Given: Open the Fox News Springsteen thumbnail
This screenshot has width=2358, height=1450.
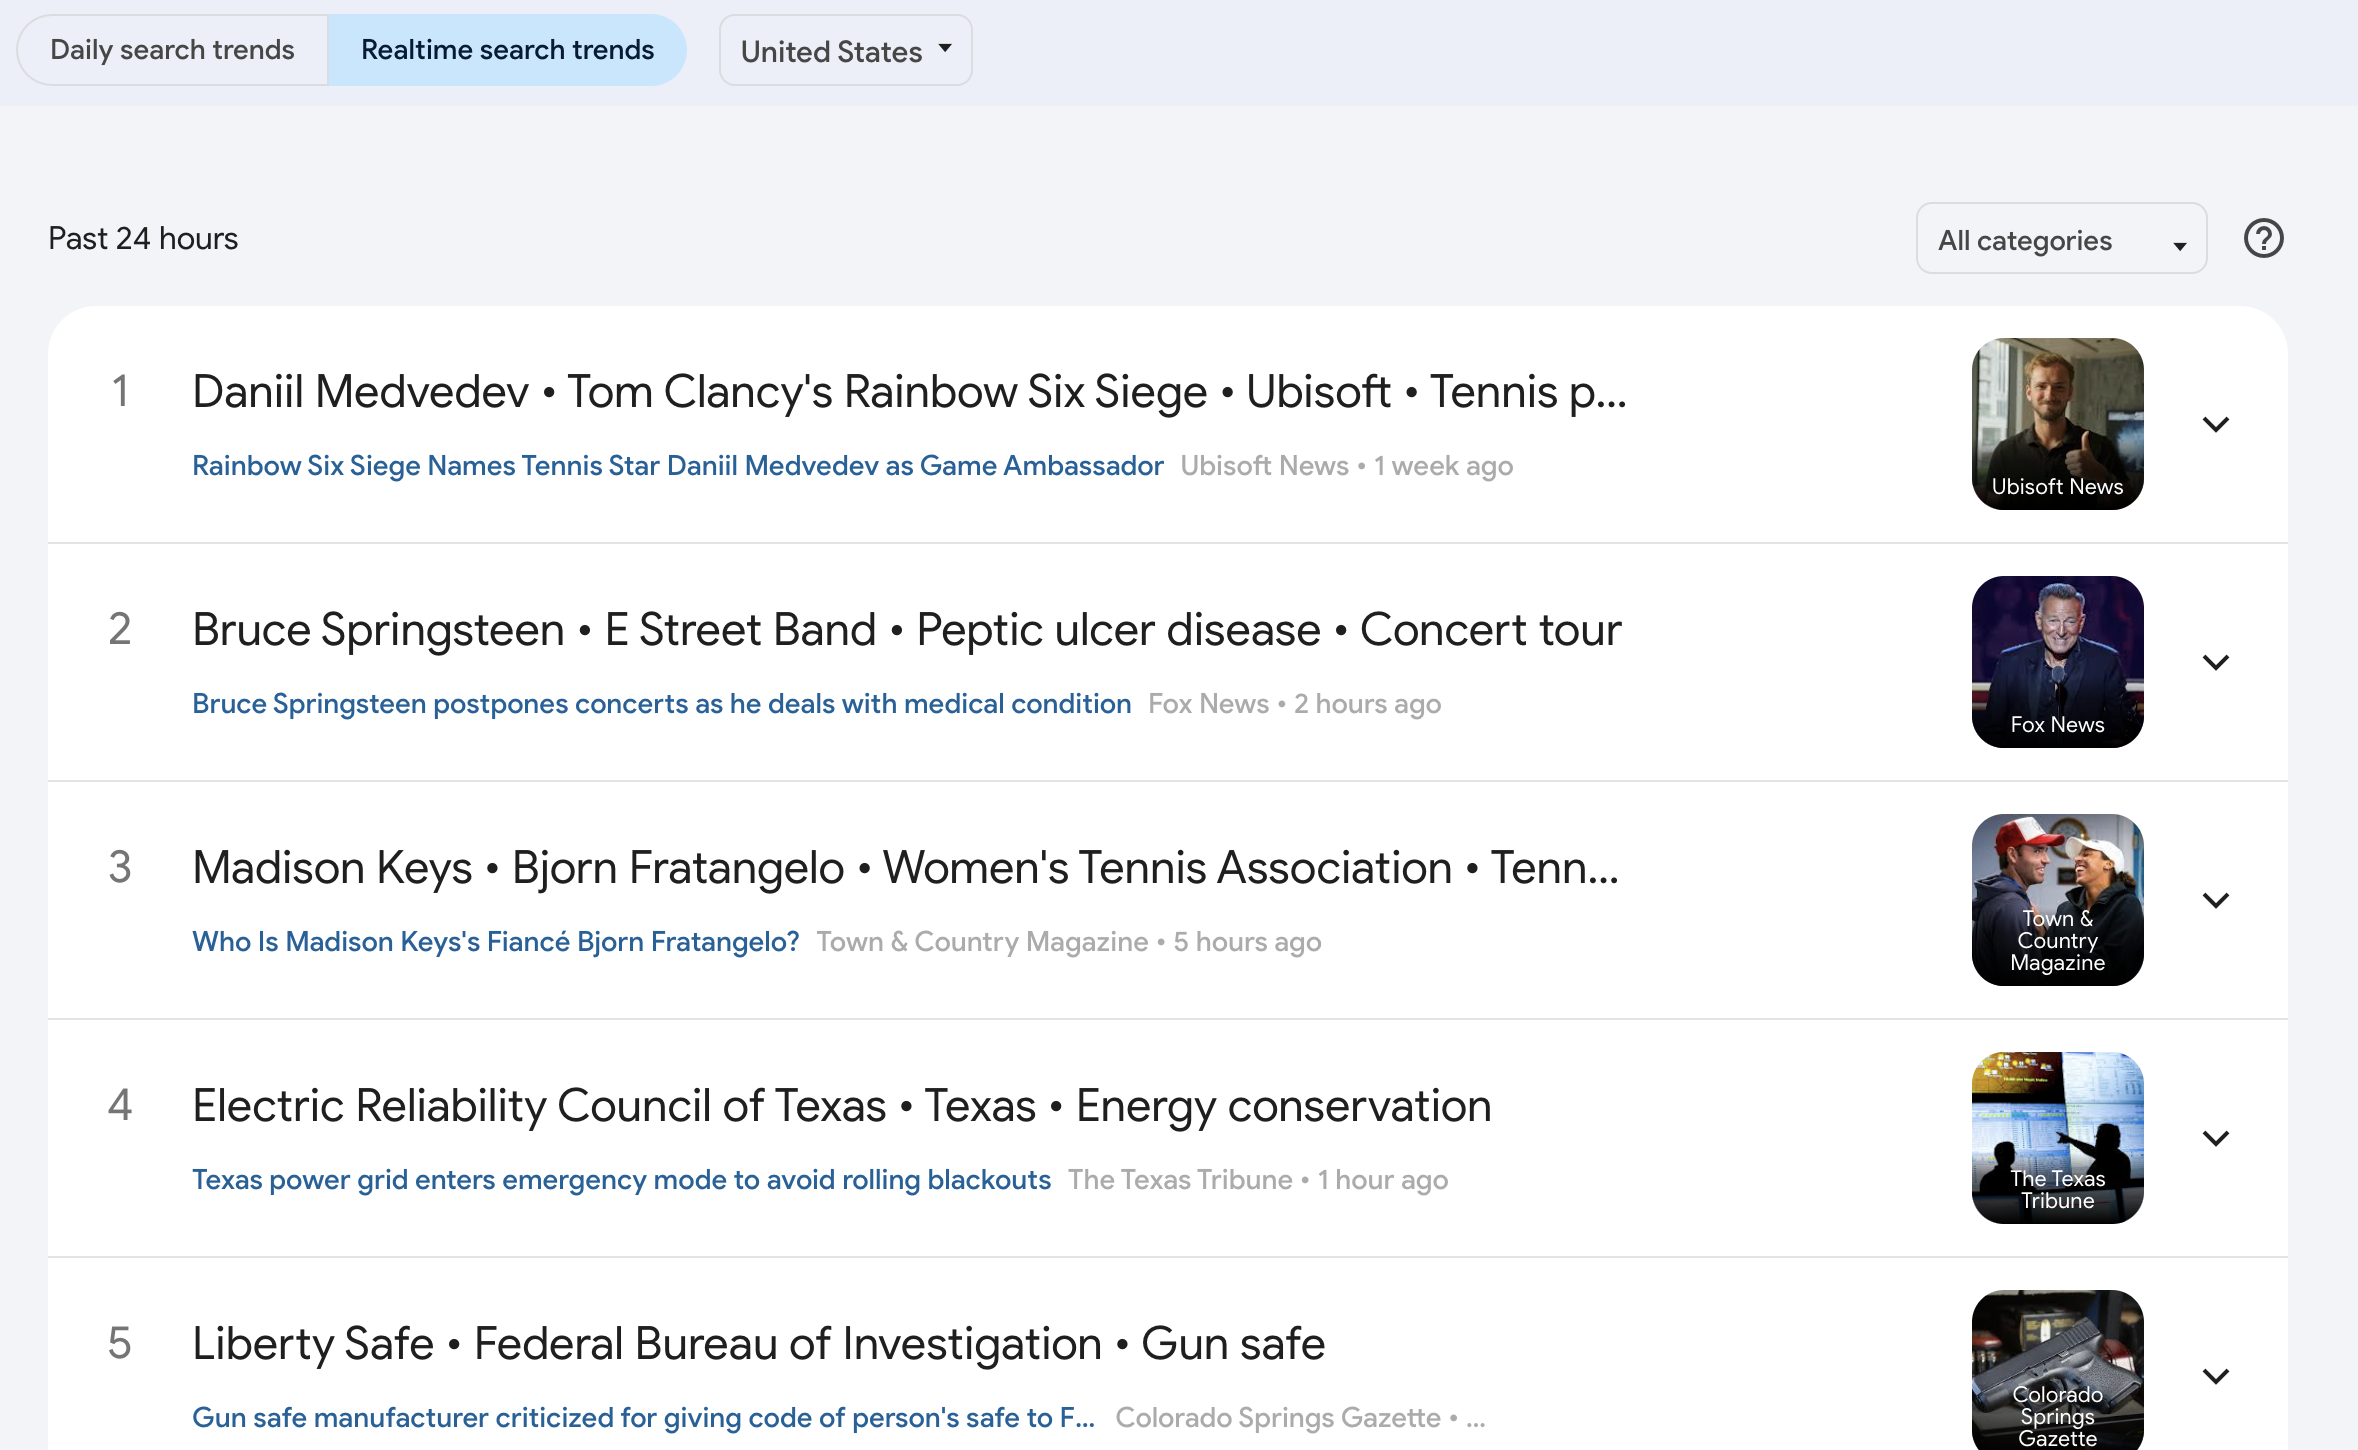Looking at the screenshot, I should pos(2057,662).
